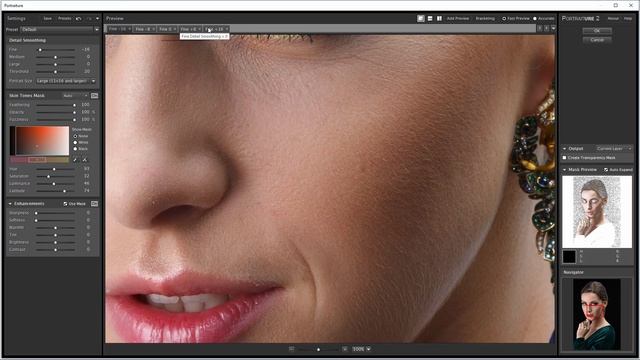640x360 pixels.
Task: Click the hue strip below color field
Action: [39, 160]
